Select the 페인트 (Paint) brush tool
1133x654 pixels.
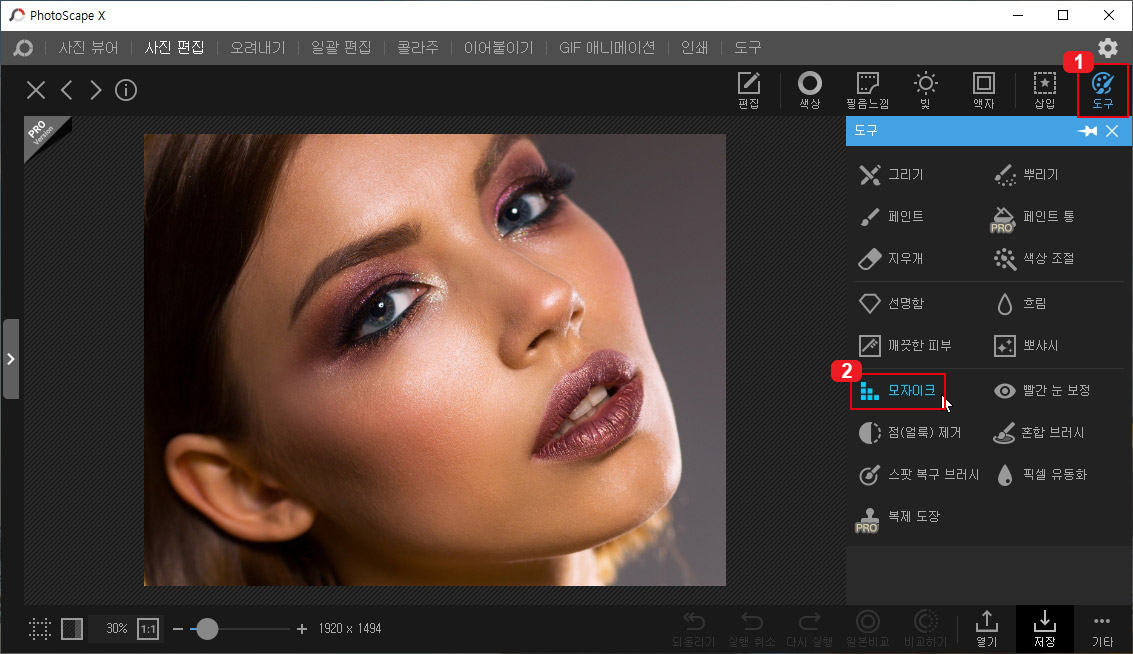coord(892,216)
